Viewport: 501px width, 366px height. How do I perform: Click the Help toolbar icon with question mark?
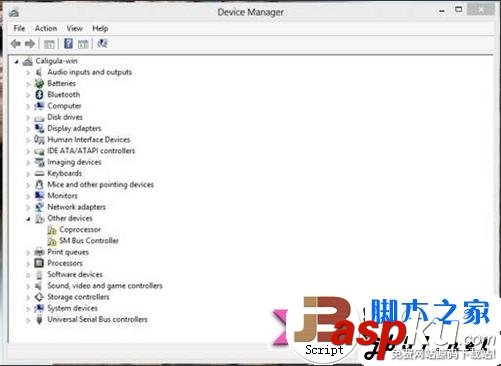coord(68,44)
